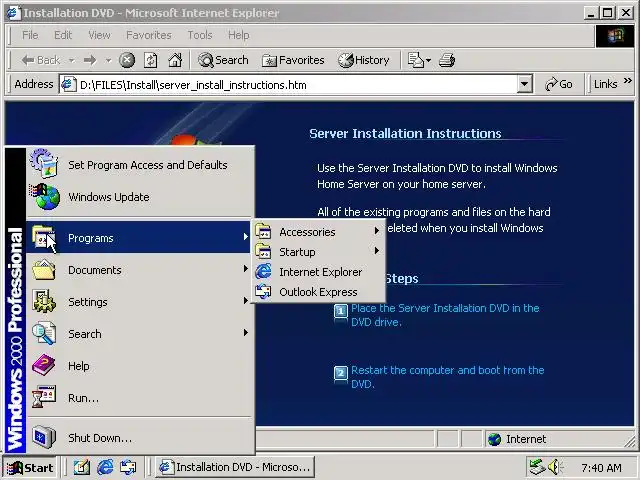
Task: Expand the Startup submenu arrow
Action: (x=377, y=251)
